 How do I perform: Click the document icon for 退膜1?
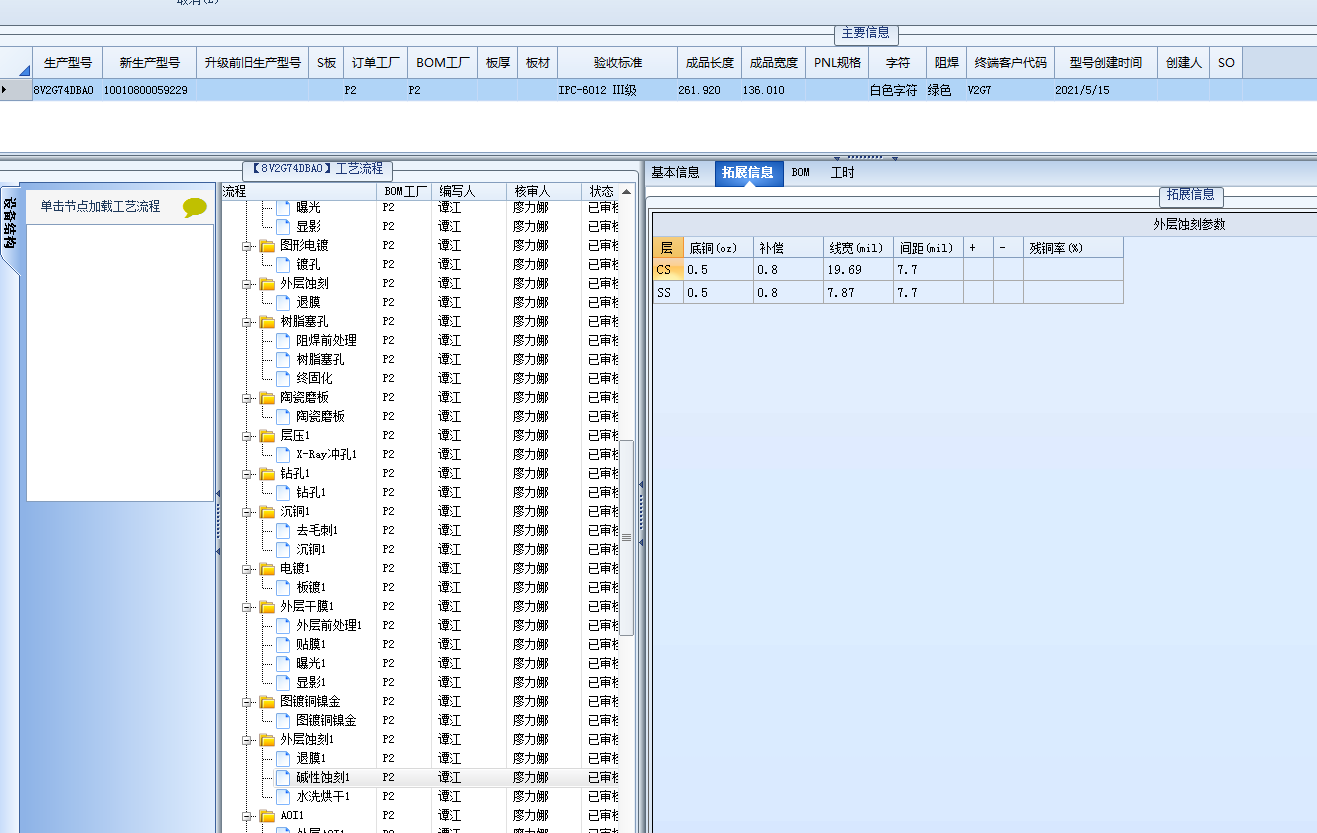tap(283, 758)
